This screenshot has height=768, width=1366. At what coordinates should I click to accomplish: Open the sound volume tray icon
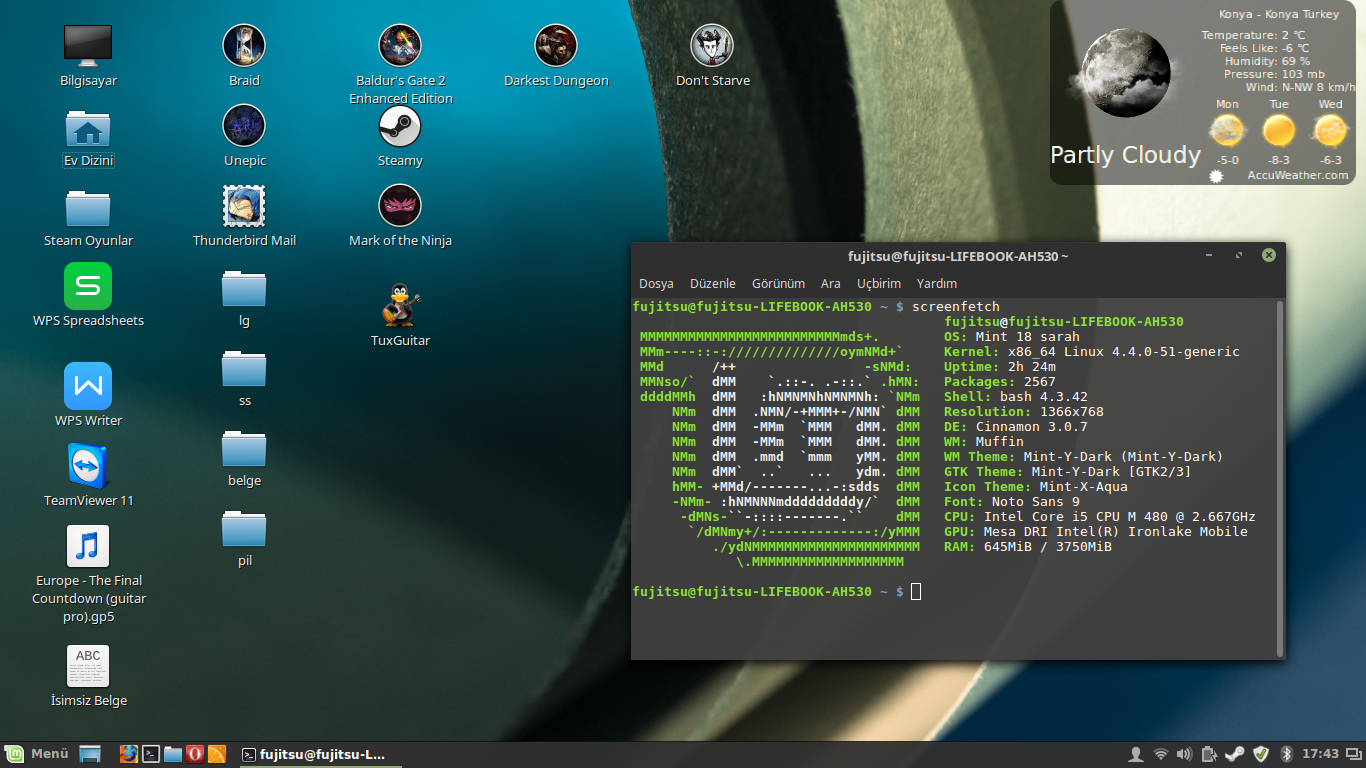pyautogui.click(x=1184, y=754)
